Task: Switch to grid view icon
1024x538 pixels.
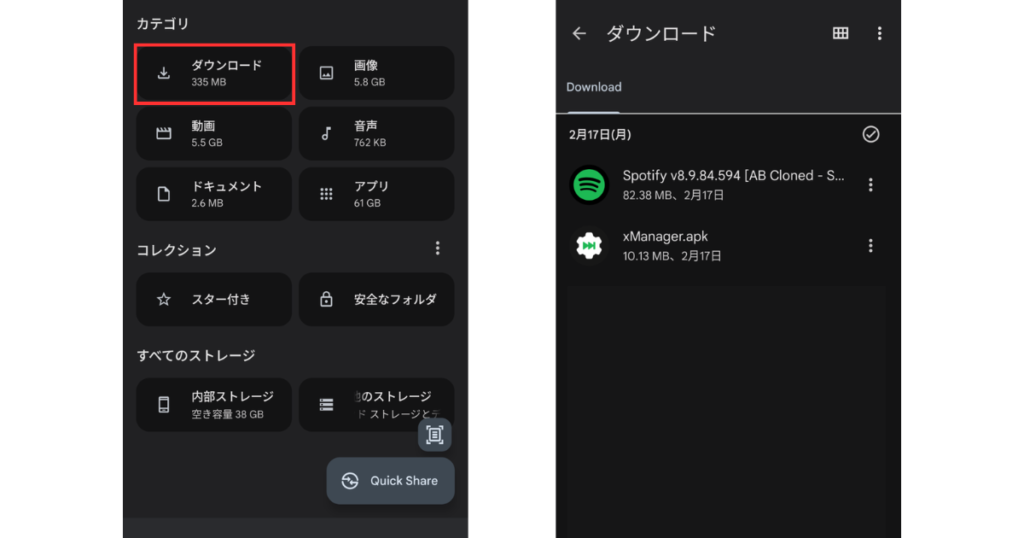Action: point(840,33)
